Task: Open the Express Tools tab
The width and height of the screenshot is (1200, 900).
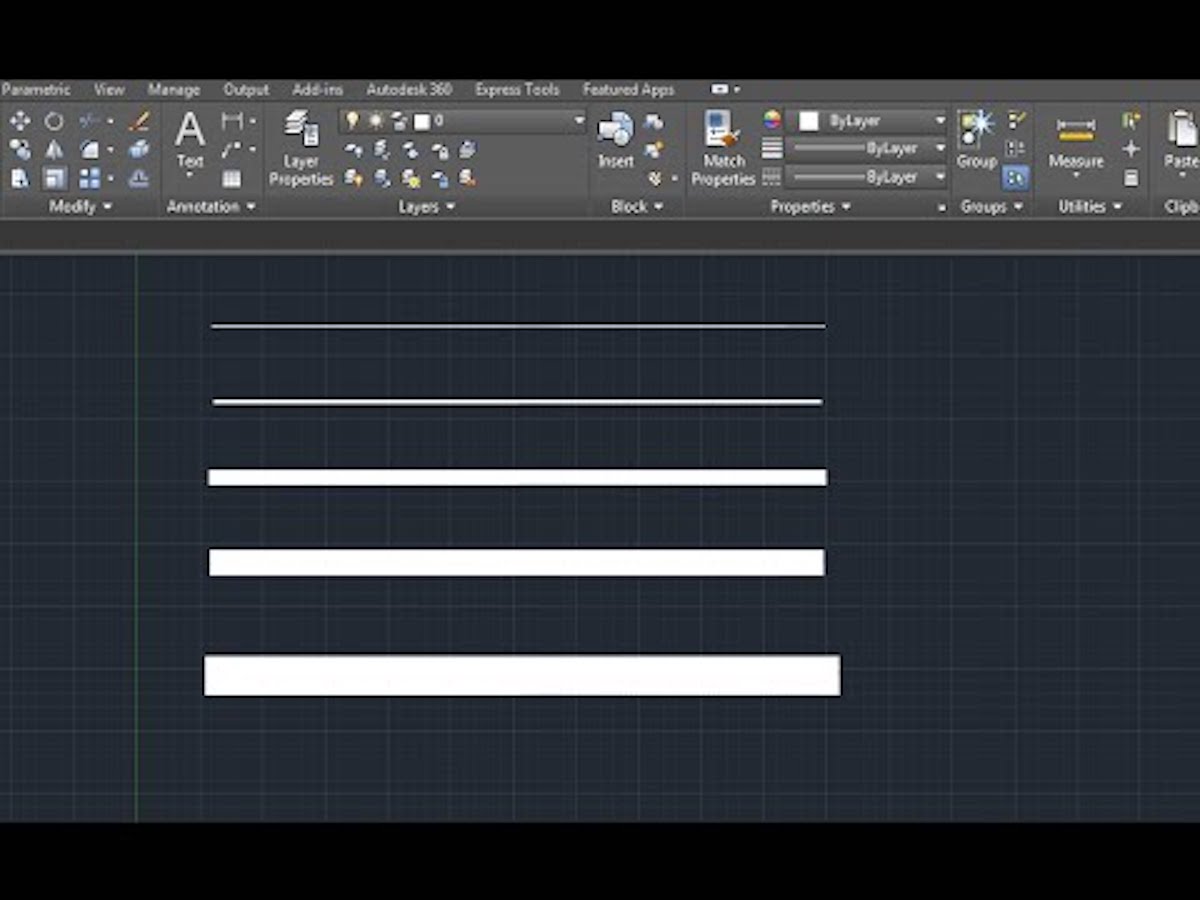Action: pos(517,89)
